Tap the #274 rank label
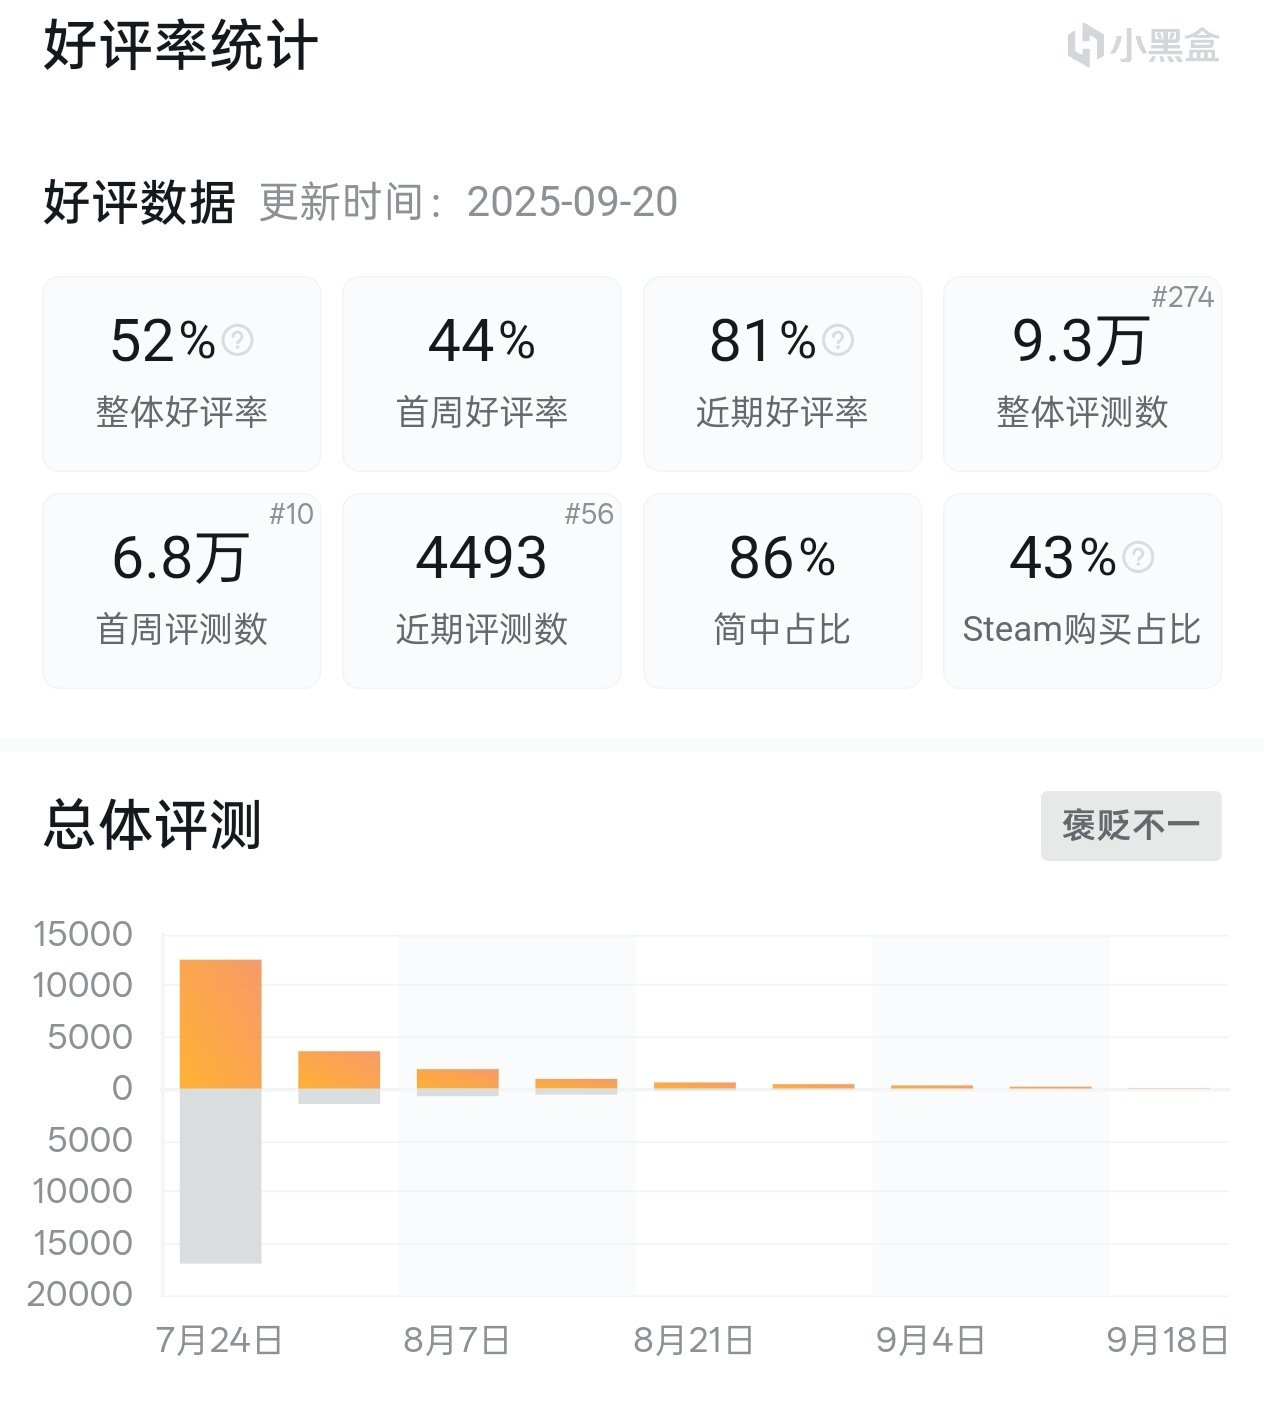Image resolution: width=1264 pixels, height=1403 pixels. (x=1182, y=297)
